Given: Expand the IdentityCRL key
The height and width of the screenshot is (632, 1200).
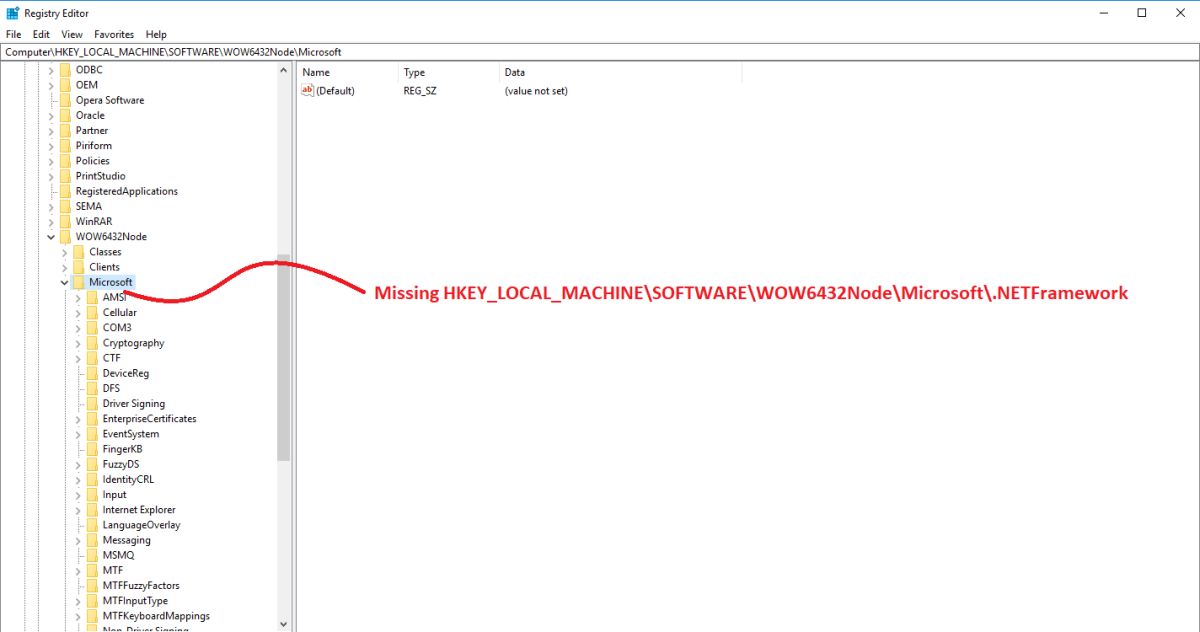Looking at the screenshot, I should (x=78, y=479).
